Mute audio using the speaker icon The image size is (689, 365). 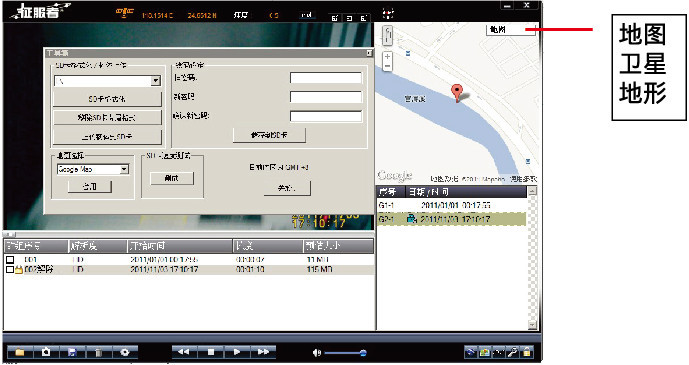[317, 352]
